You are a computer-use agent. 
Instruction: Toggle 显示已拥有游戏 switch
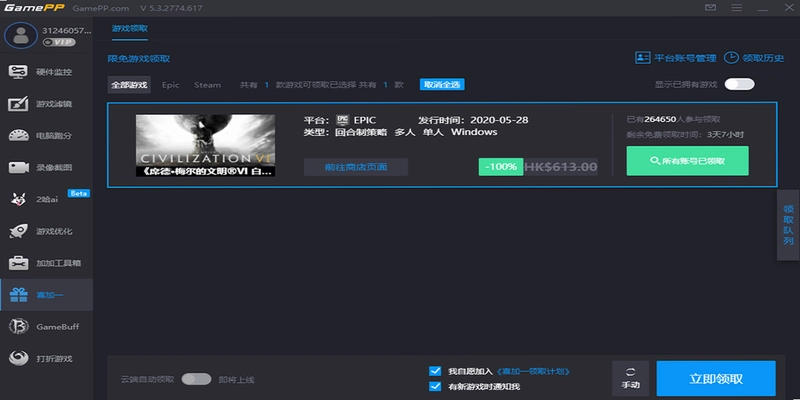pos(739,84)
